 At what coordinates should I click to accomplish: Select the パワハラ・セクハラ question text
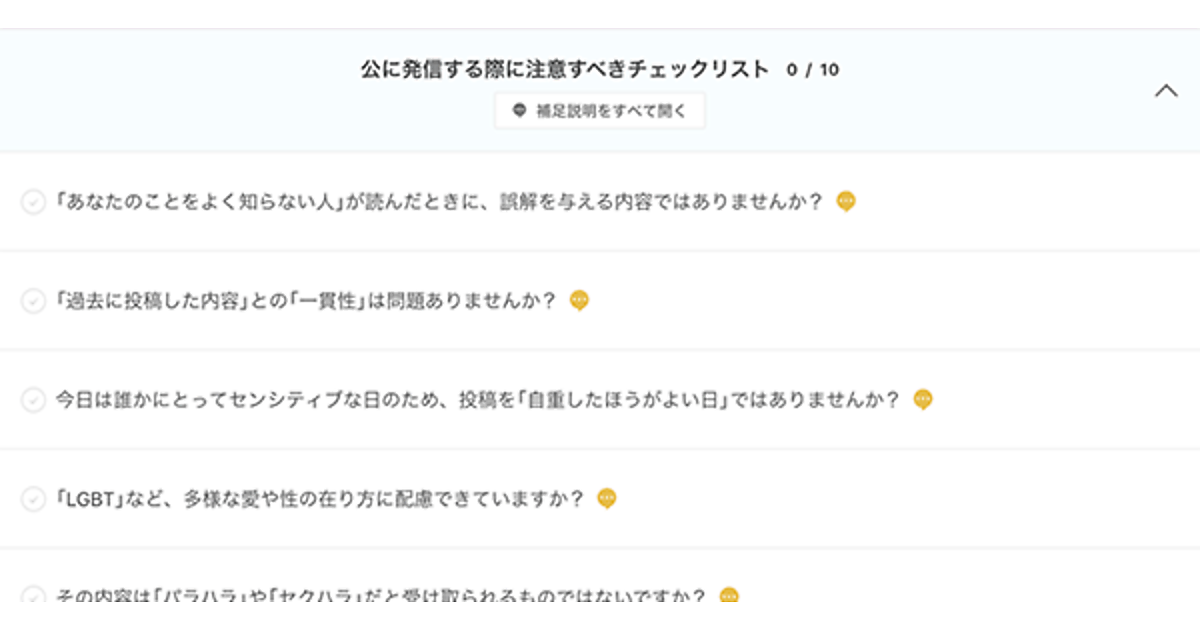tap(381, 597)
